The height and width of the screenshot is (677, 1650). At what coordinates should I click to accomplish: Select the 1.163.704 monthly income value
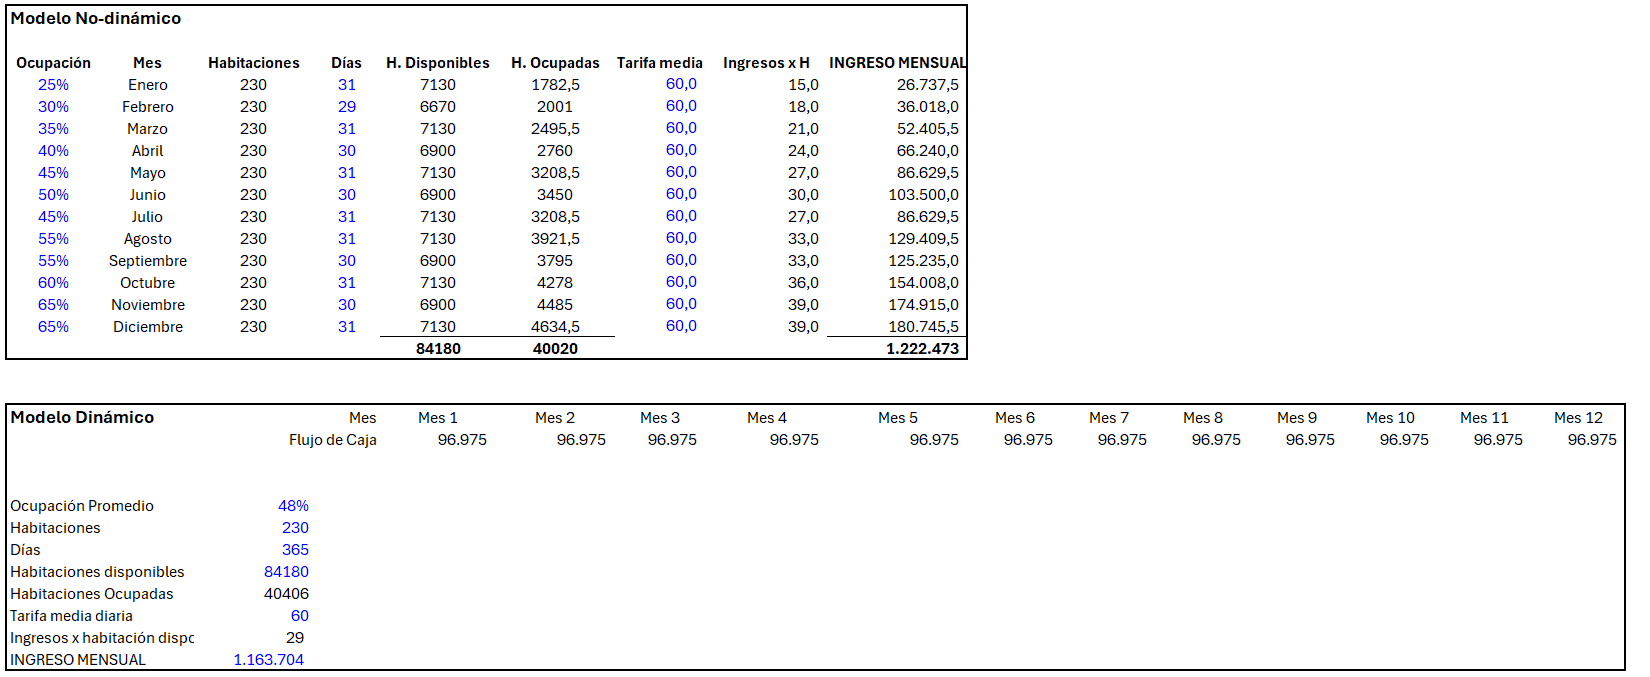click(x=269, y=660)
